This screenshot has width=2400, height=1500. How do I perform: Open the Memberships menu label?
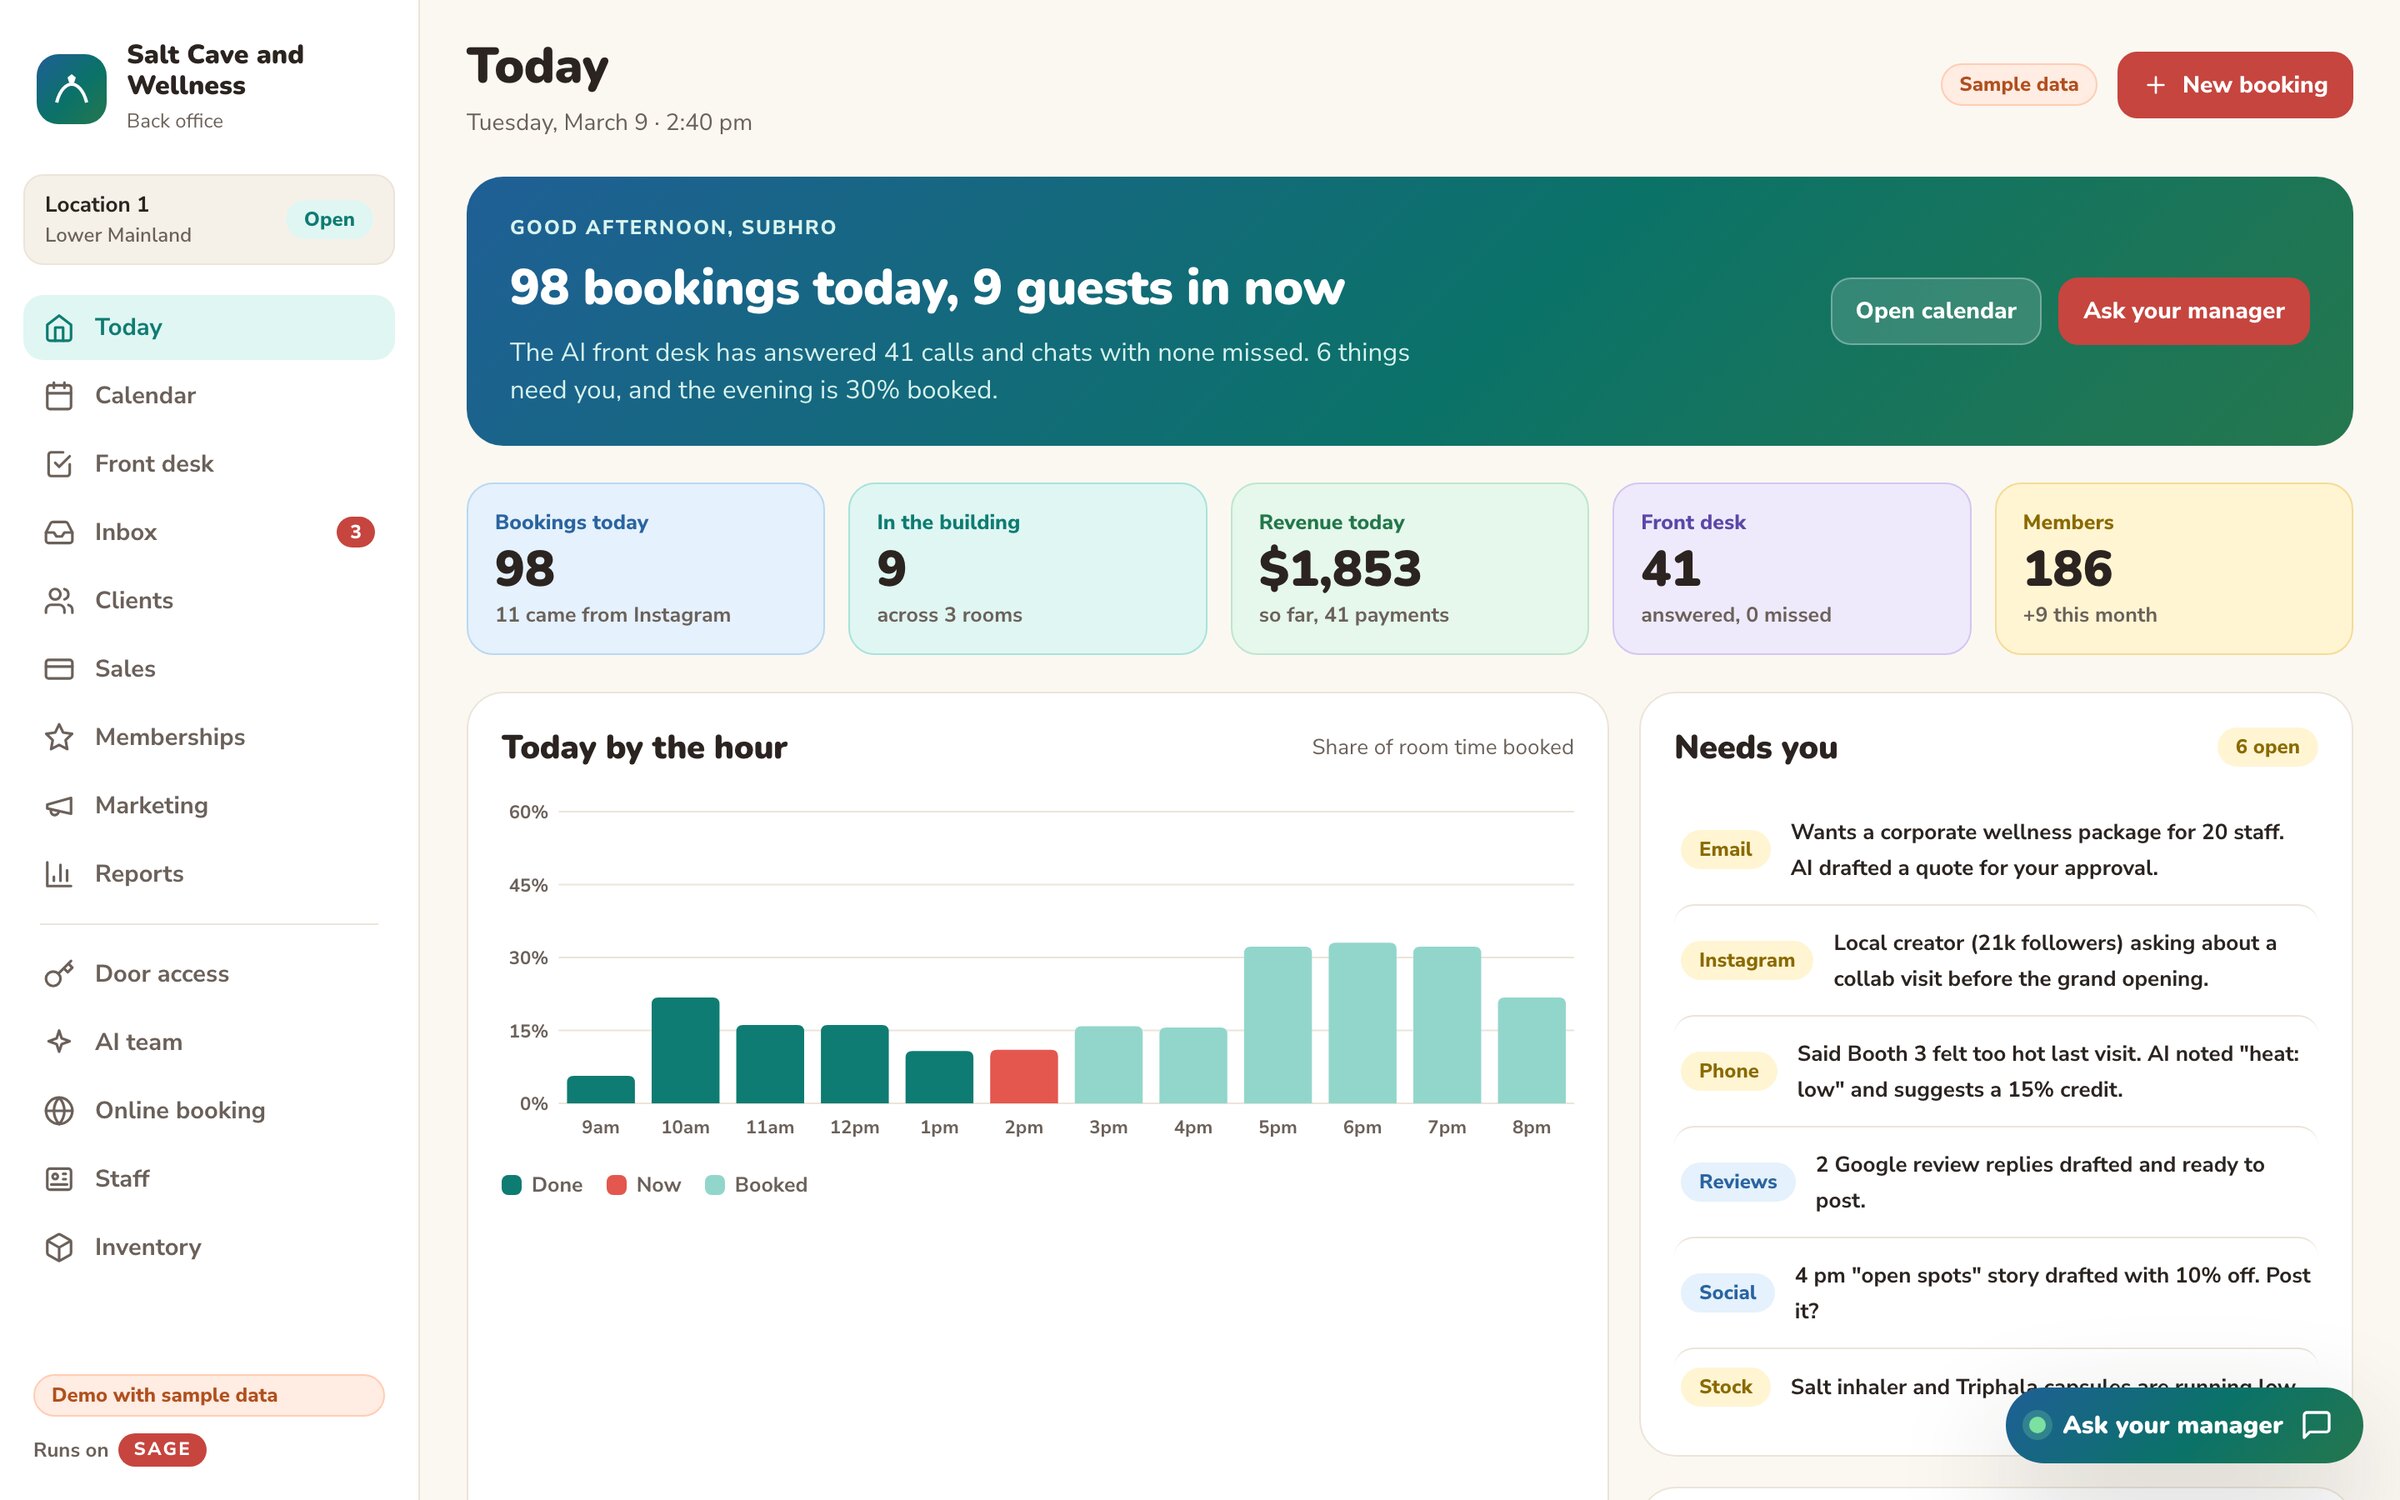pyautogui.click(x=170, y=737)
